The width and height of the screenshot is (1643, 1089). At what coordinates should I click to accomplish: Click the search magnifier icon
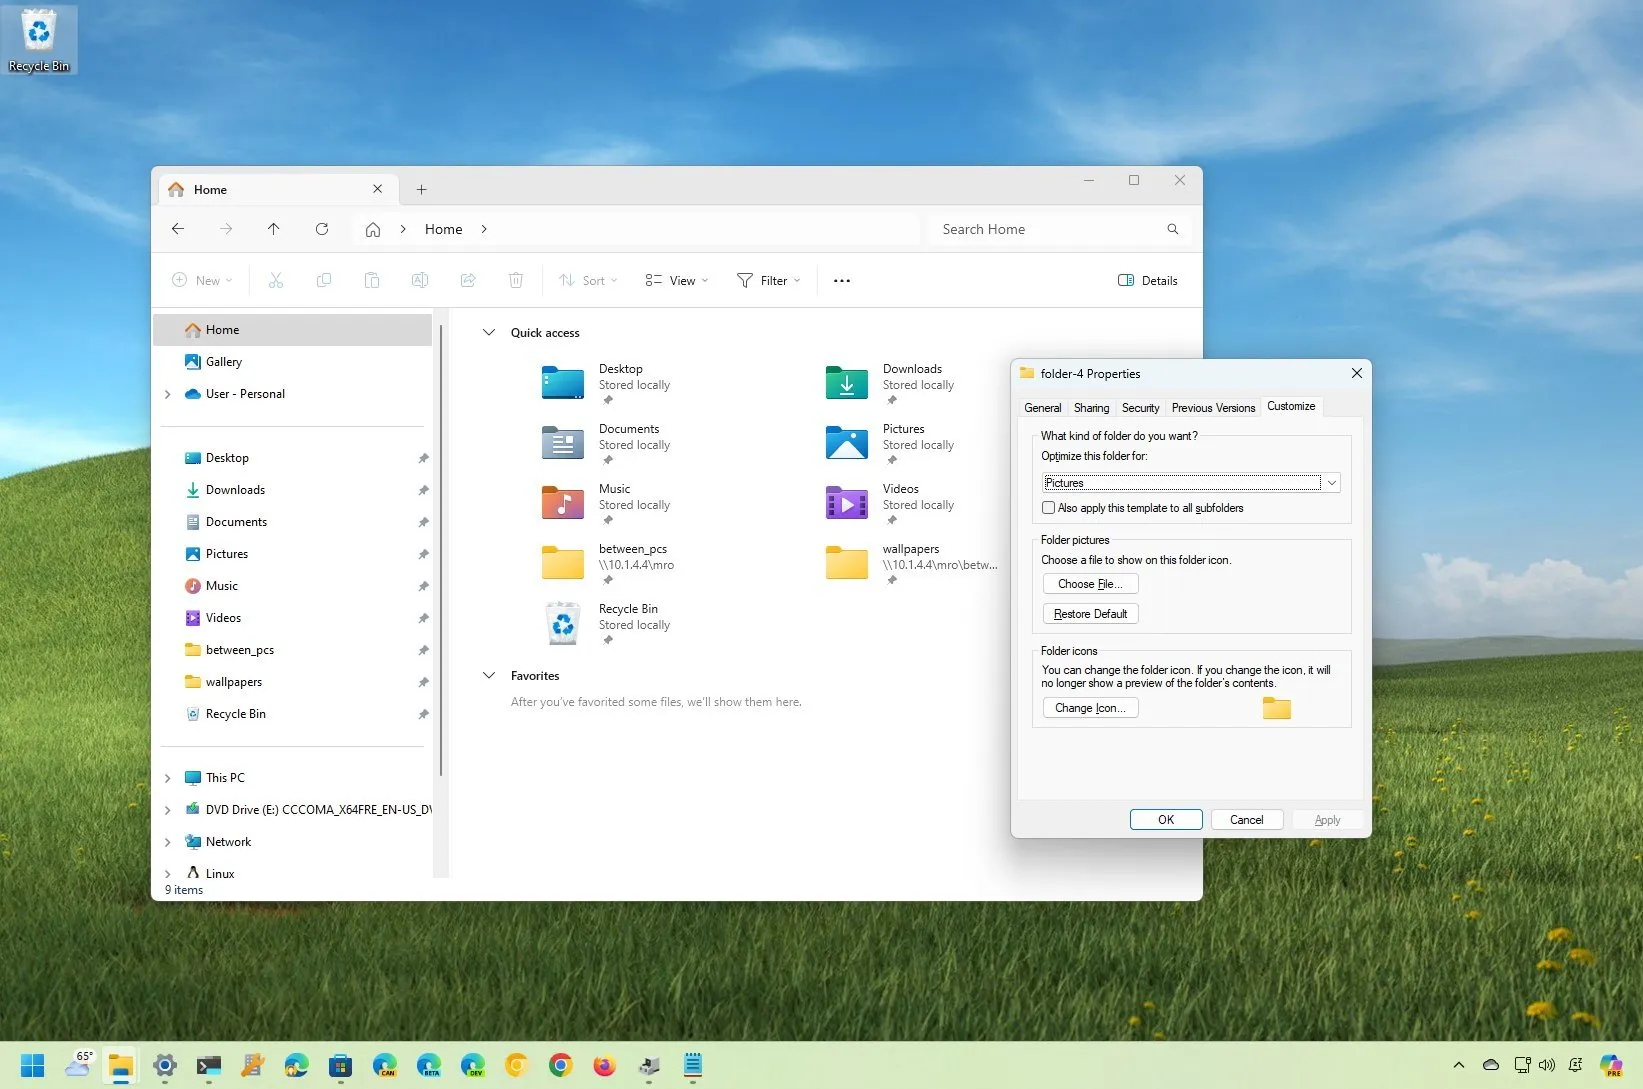pyautogui.click(x=1173, y=229)
